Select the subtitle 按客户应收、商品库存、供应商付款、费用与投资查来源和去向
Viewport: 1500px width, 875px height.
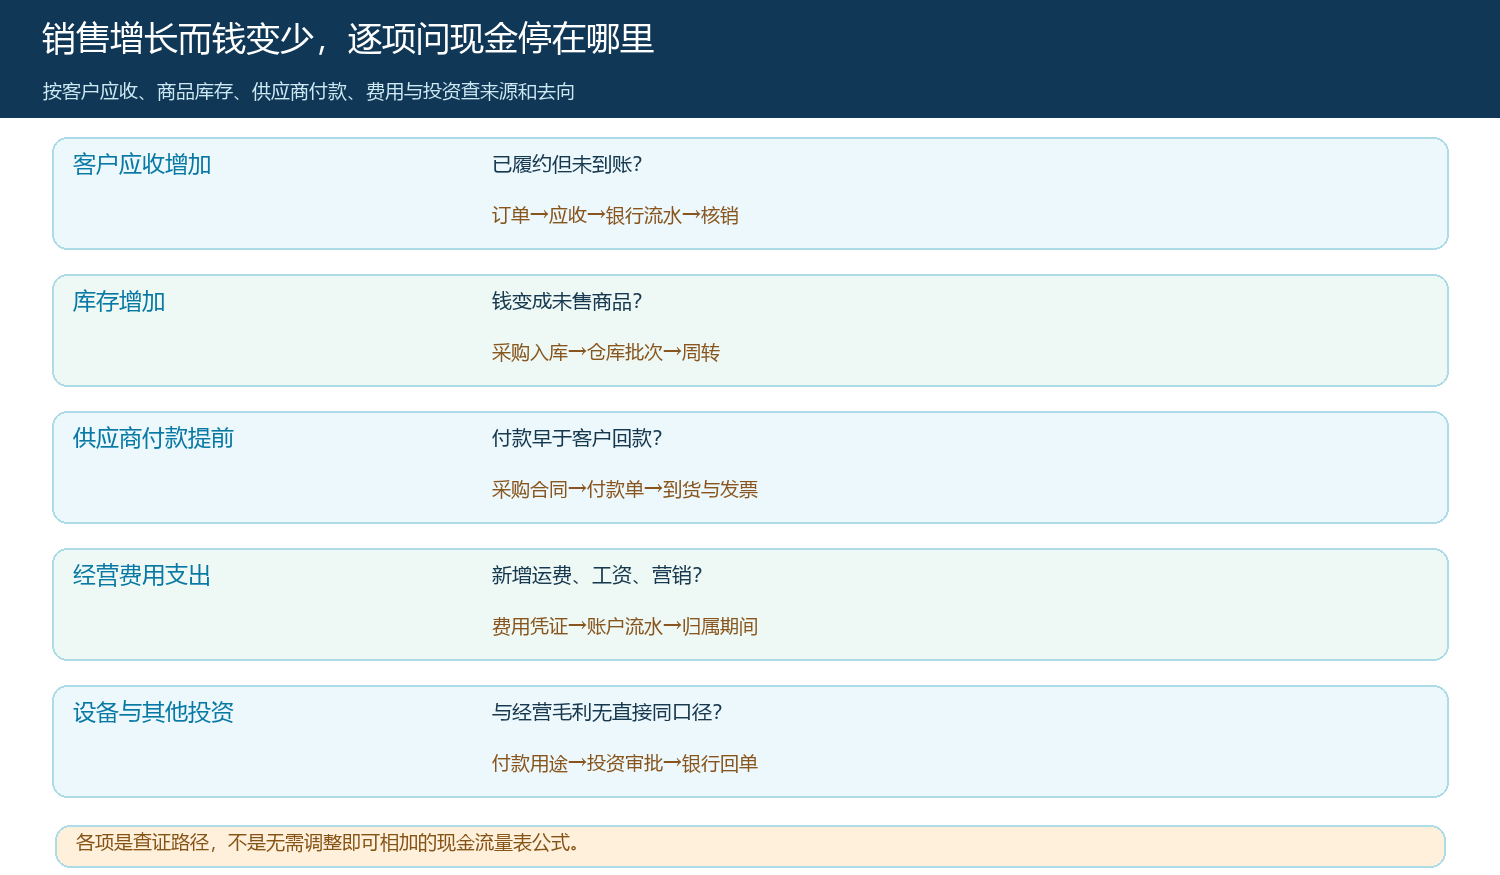(309, 92)
